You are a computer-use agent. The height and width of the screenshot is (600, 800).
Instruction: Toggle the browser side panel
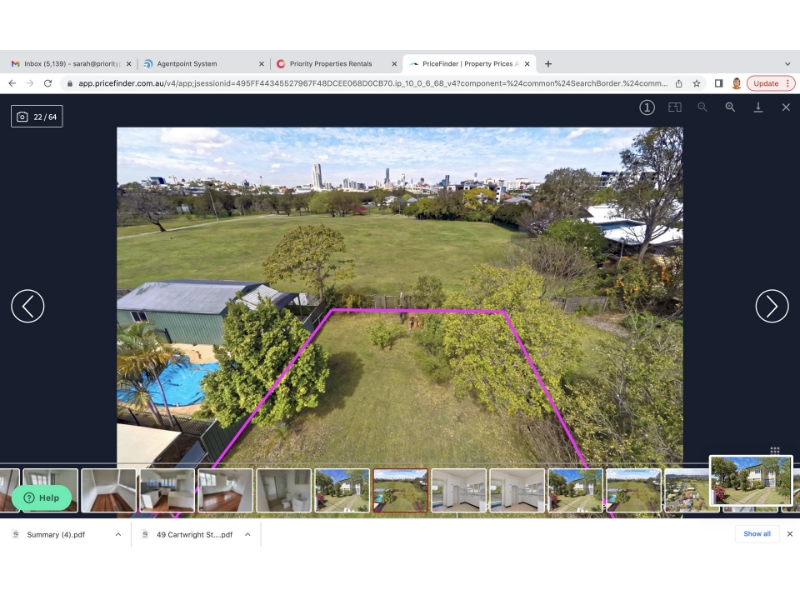coord(718,83)
